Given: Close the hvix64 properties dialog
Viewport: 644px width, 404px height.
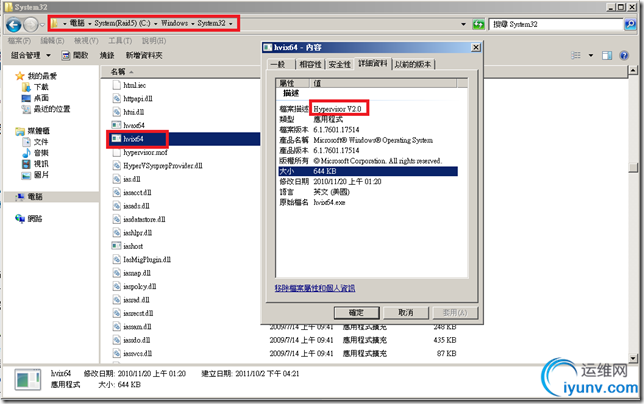Looking at the screenshot, I should point(476,48).
